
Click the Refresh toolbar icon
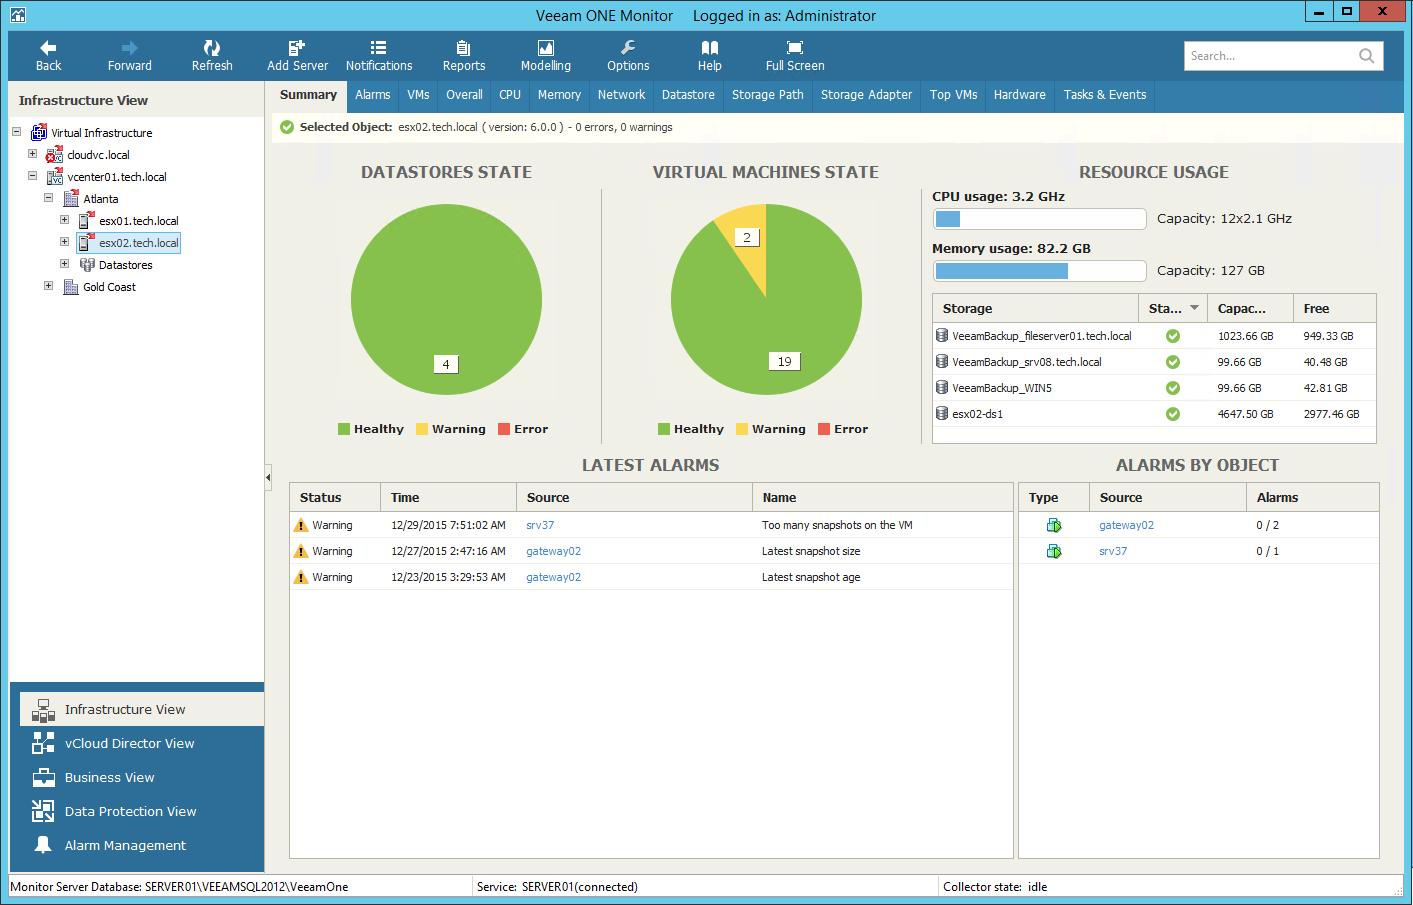coord(212,48)
